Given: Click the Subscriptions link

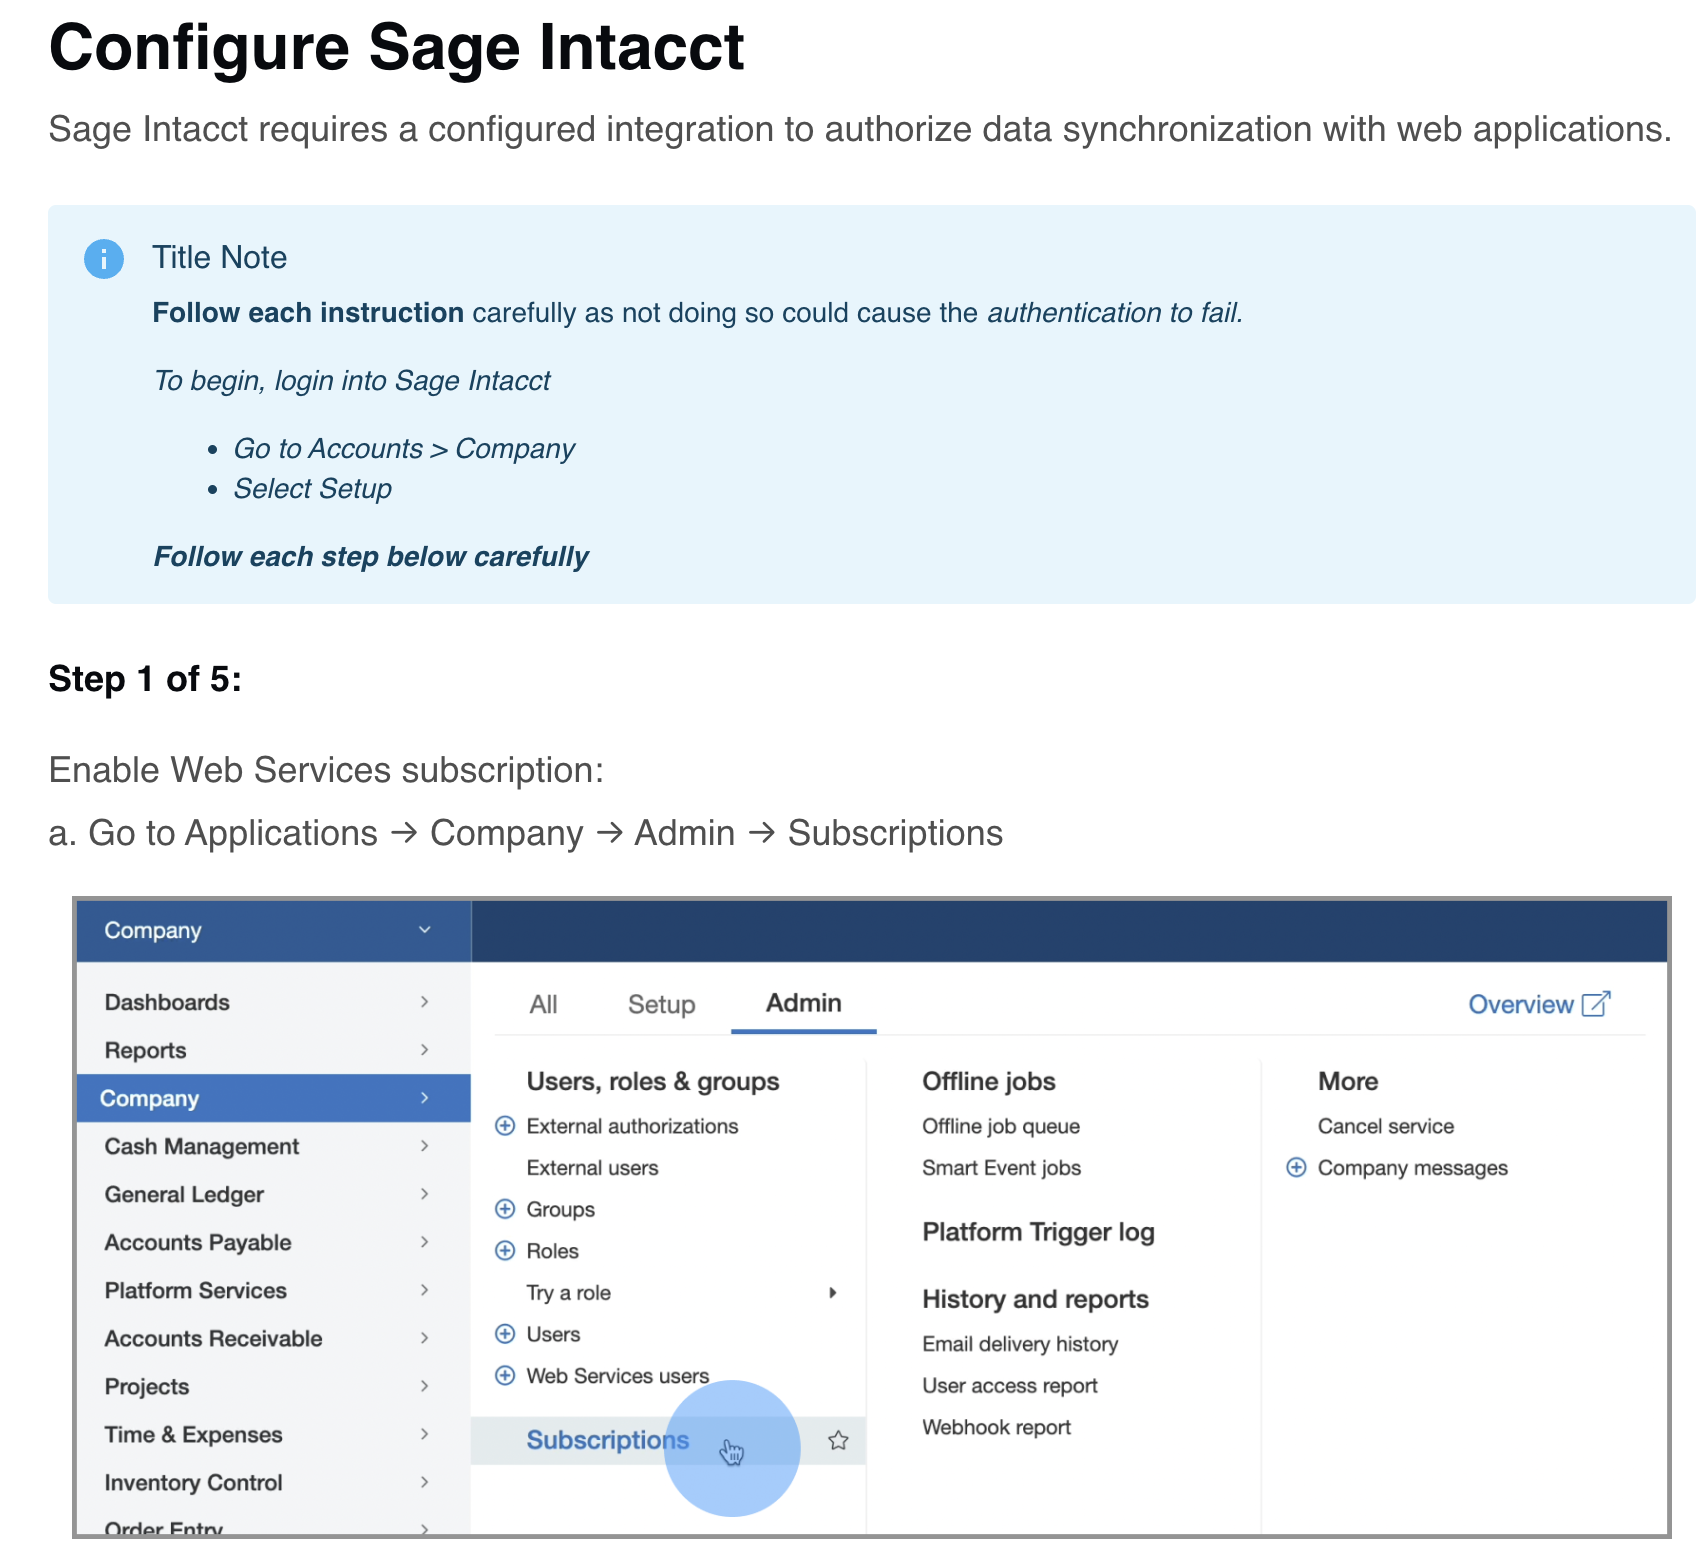Looking at the screenshot, I should pyautogui.click(x=607, y=1440).
